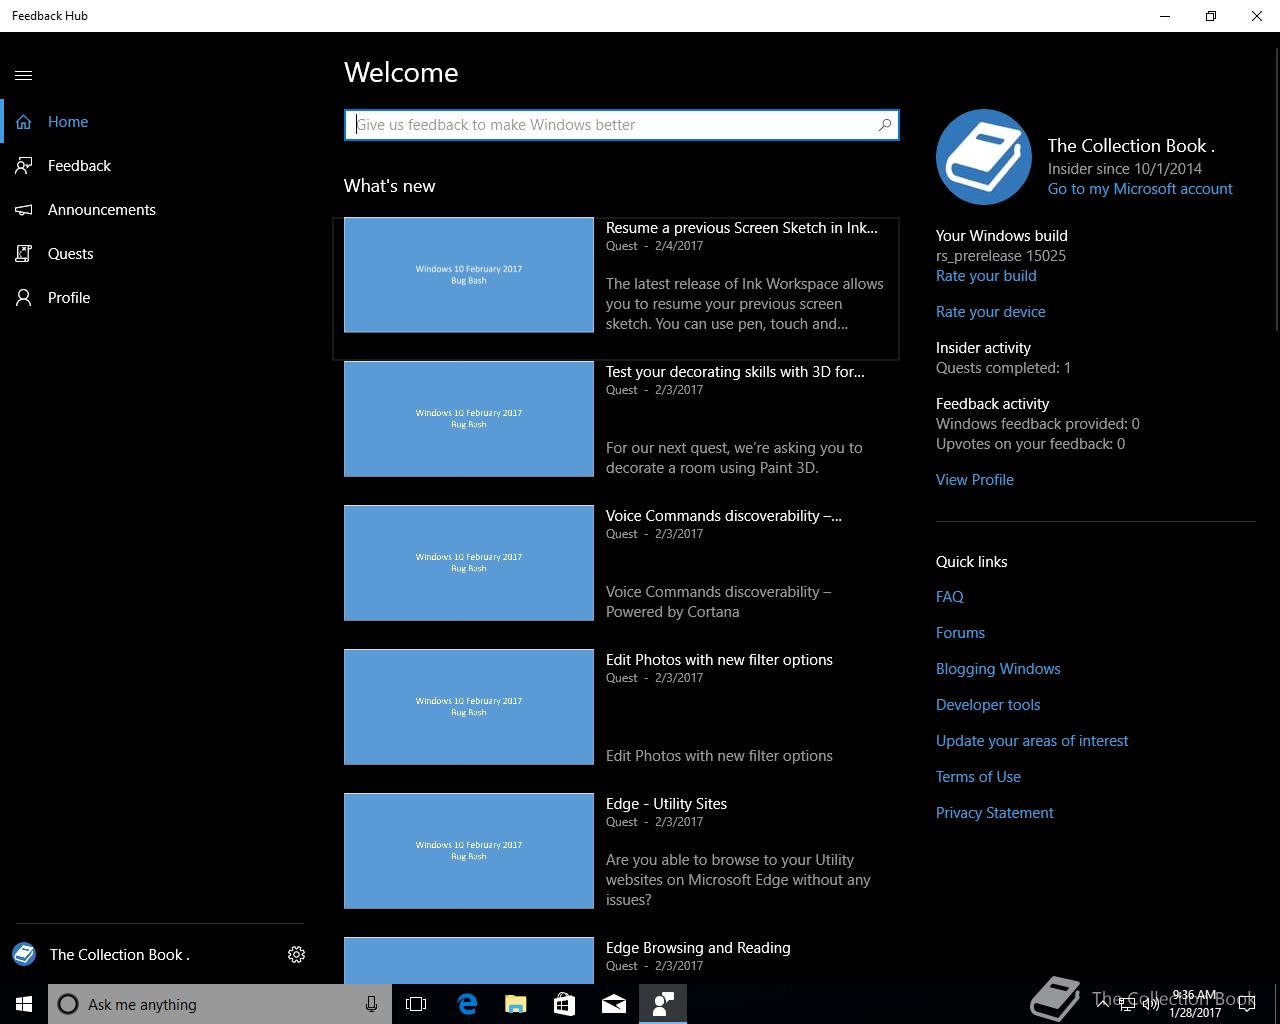Open settings gear in sidebar
1280x1024 pixels.
click(x=296, y=955)
